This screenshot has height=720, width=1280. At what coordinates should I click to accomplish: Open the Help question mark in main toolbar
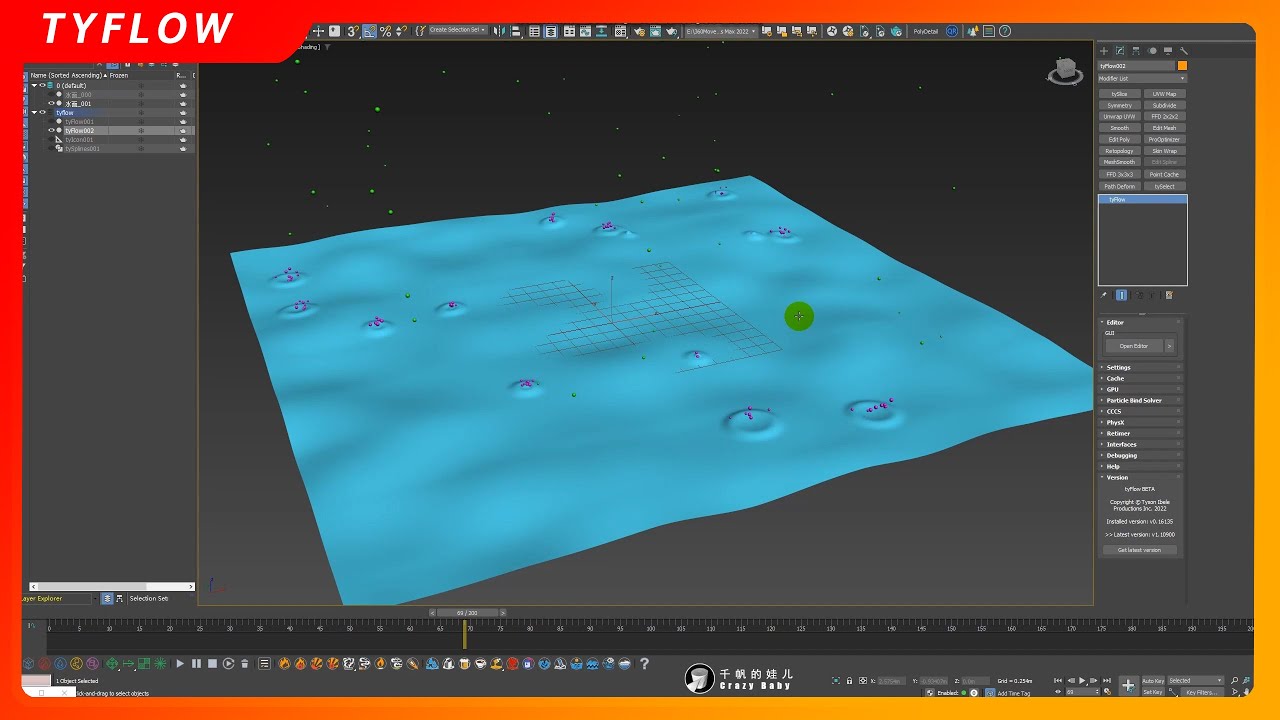(1005, 31)
